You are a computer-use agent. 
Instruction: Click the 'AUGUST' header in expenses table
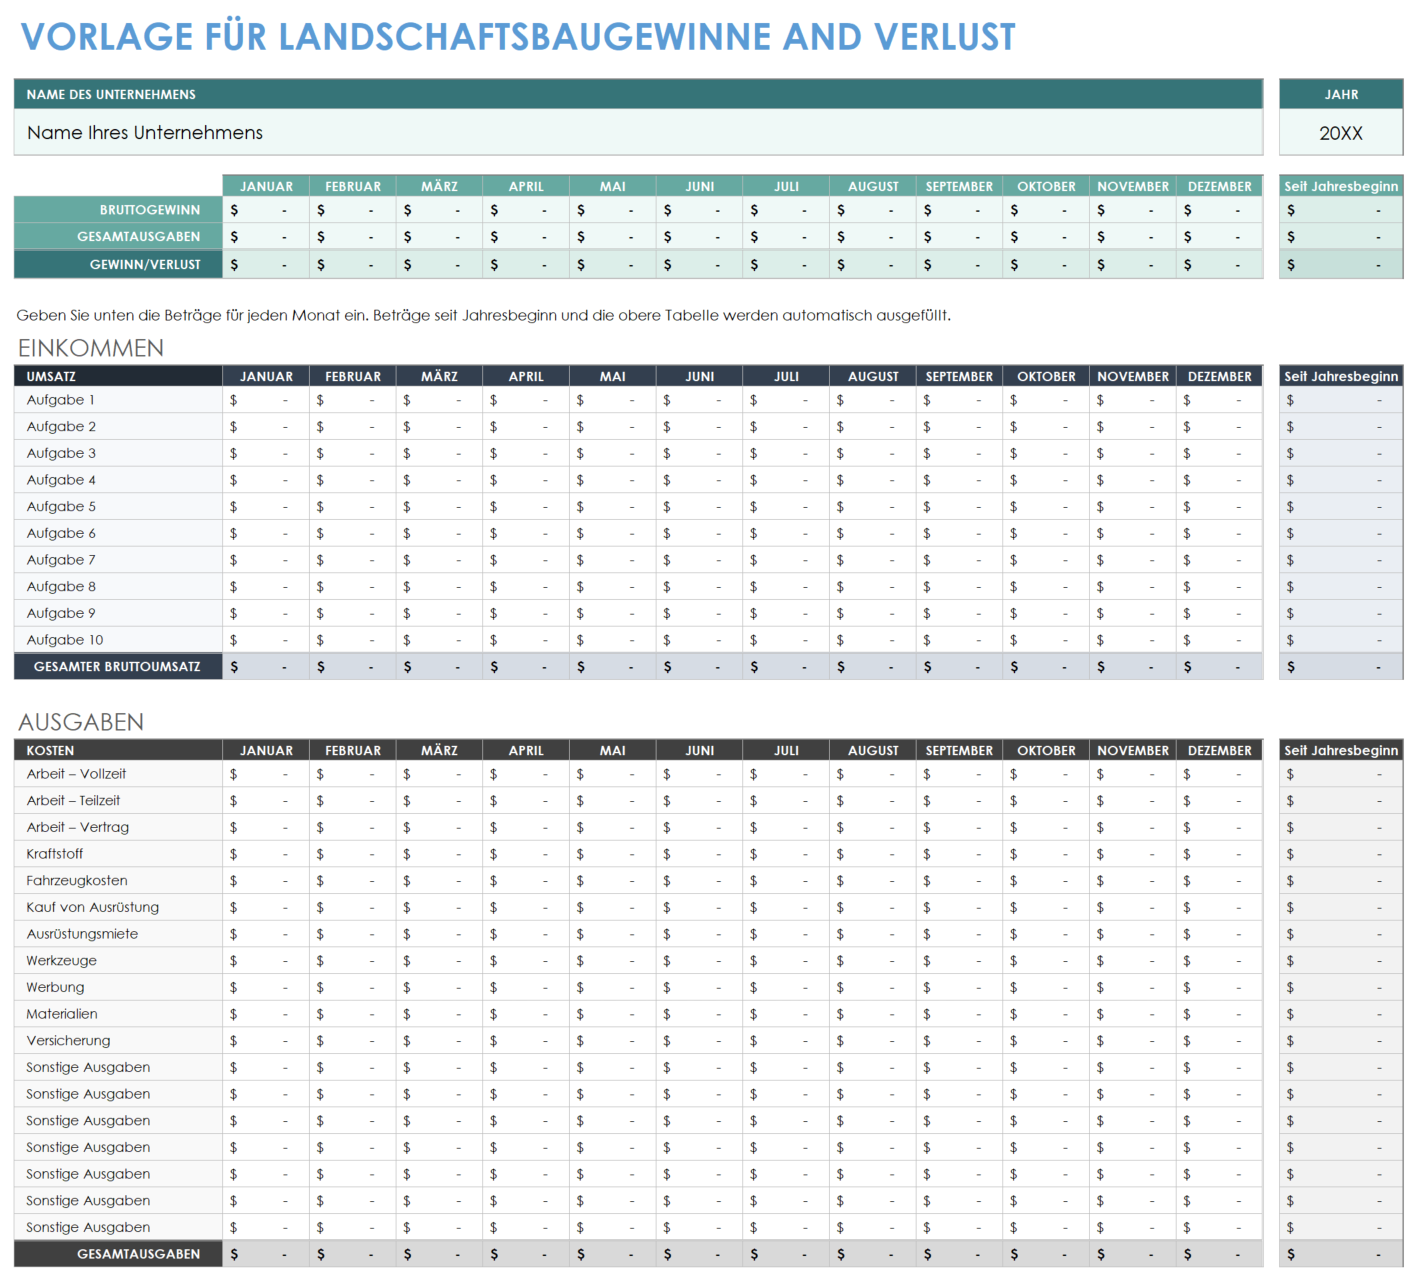[x=873, y=750]
